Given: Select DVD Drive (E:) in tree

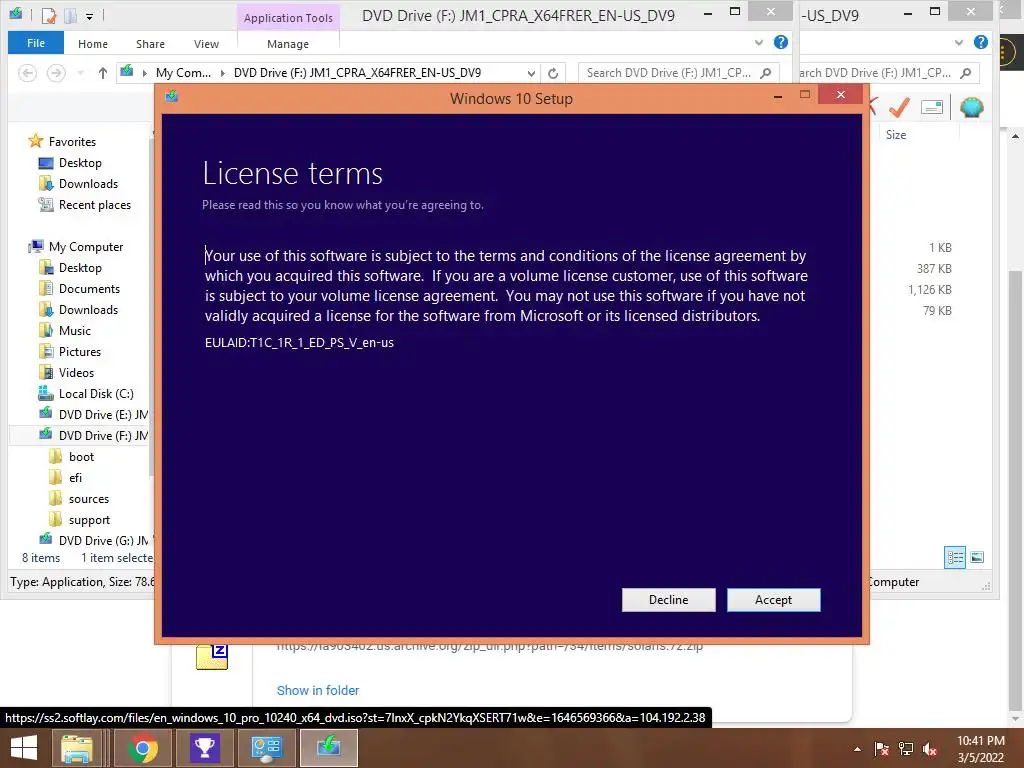Looking at the screenshot, I should pos(93,415).
